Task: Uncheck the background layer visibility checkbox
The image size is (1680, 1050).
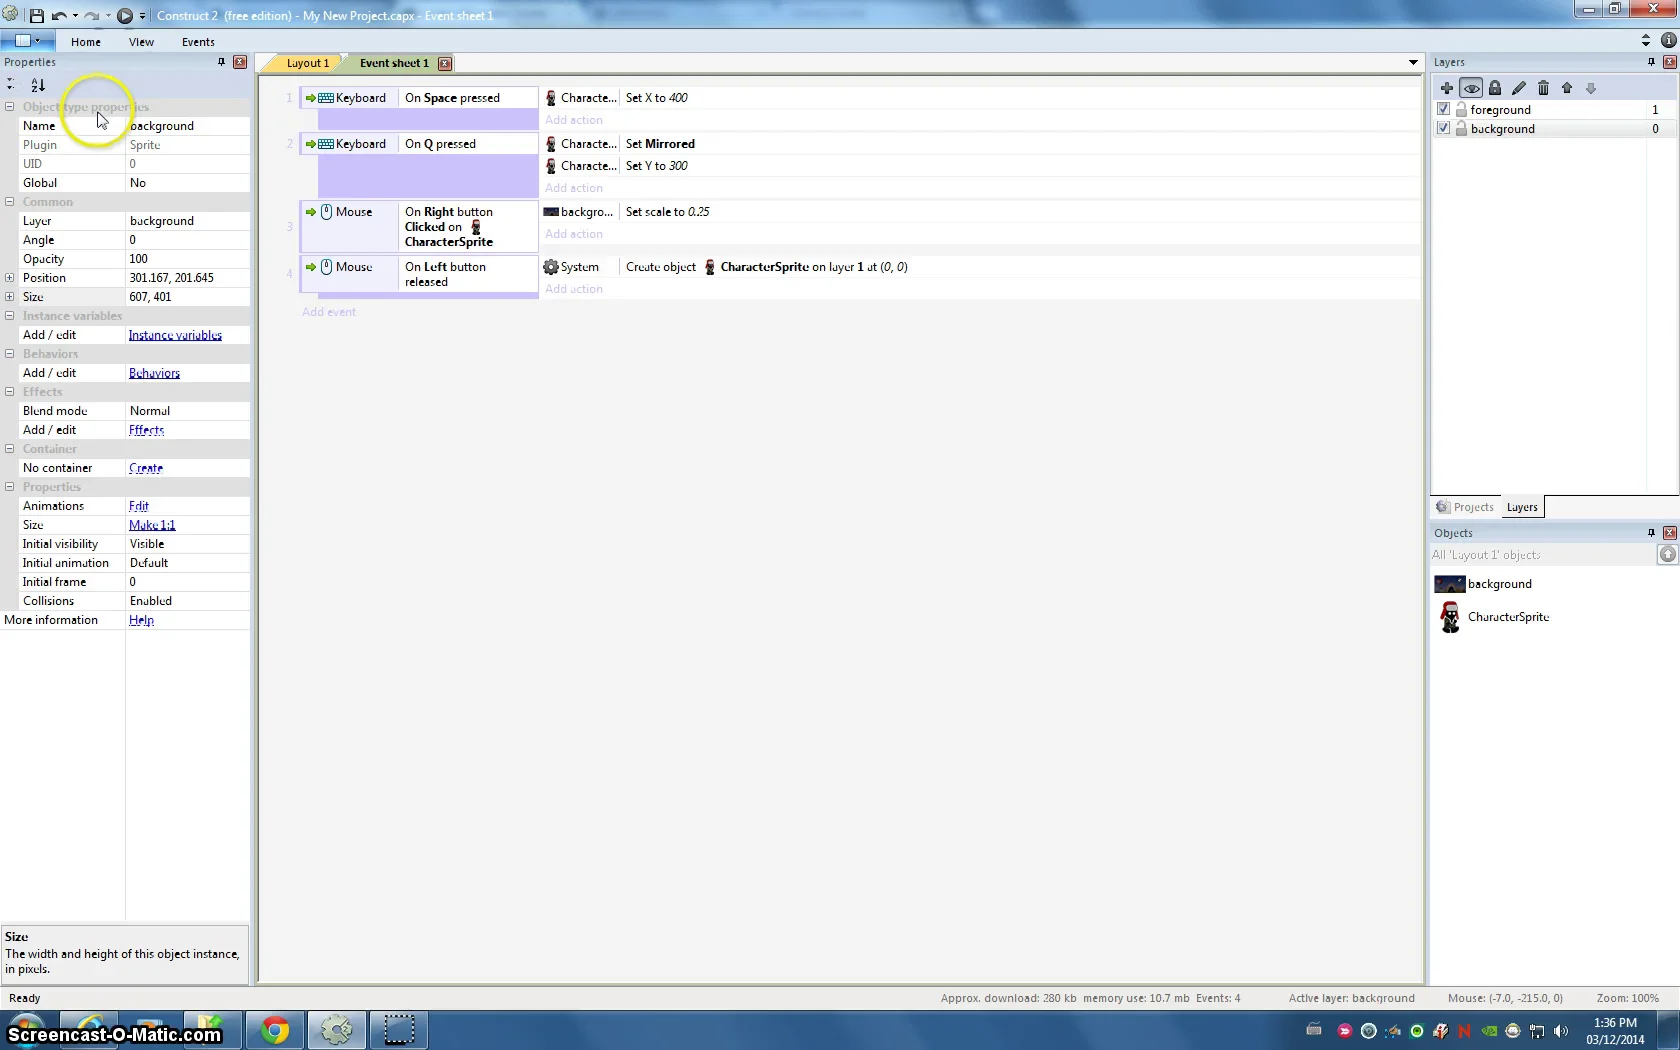Action: [x=1443, y=128]
